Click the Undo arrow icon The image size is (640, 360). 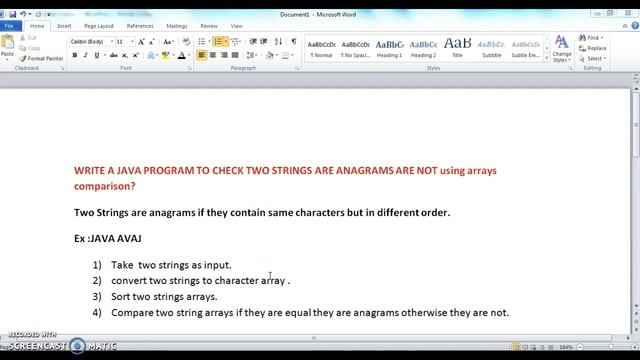coord(23,14)
